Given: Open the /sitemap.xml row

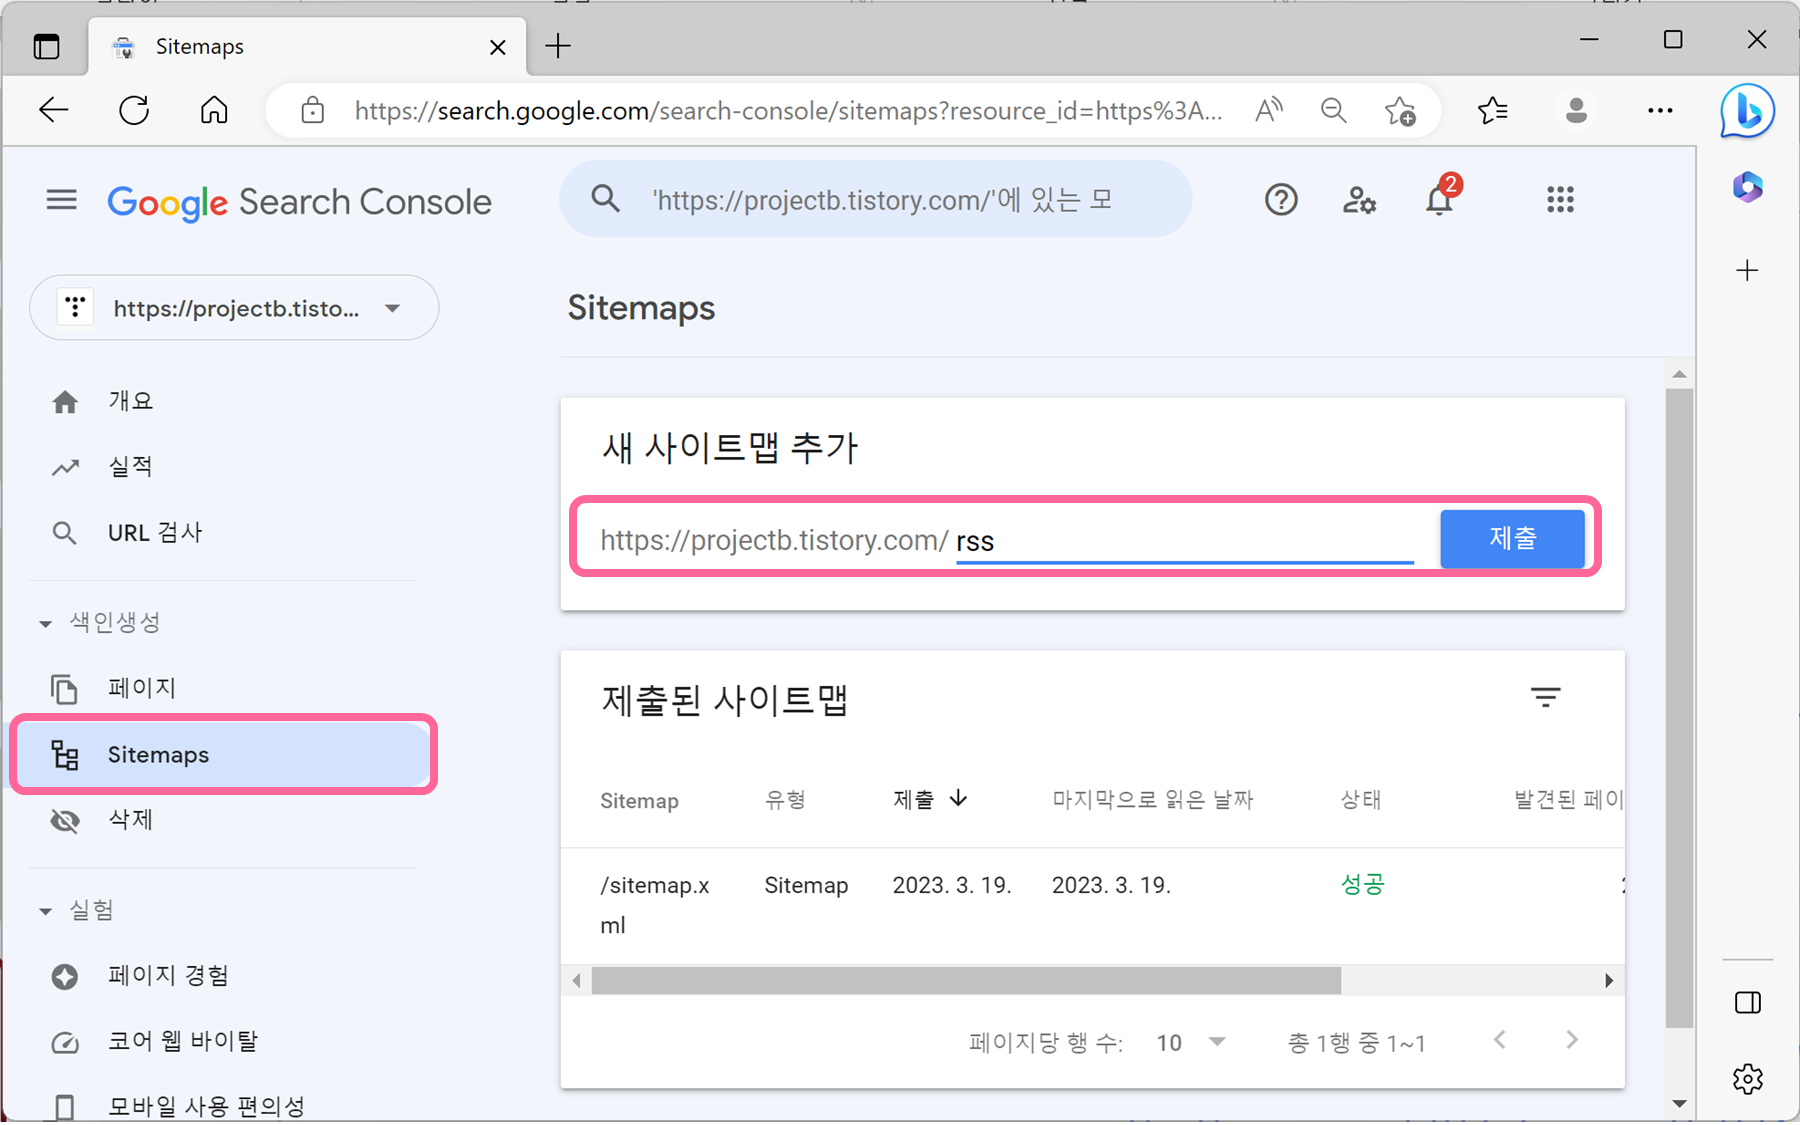Looking at the screenshot, I should click(x=1092, y=906).
